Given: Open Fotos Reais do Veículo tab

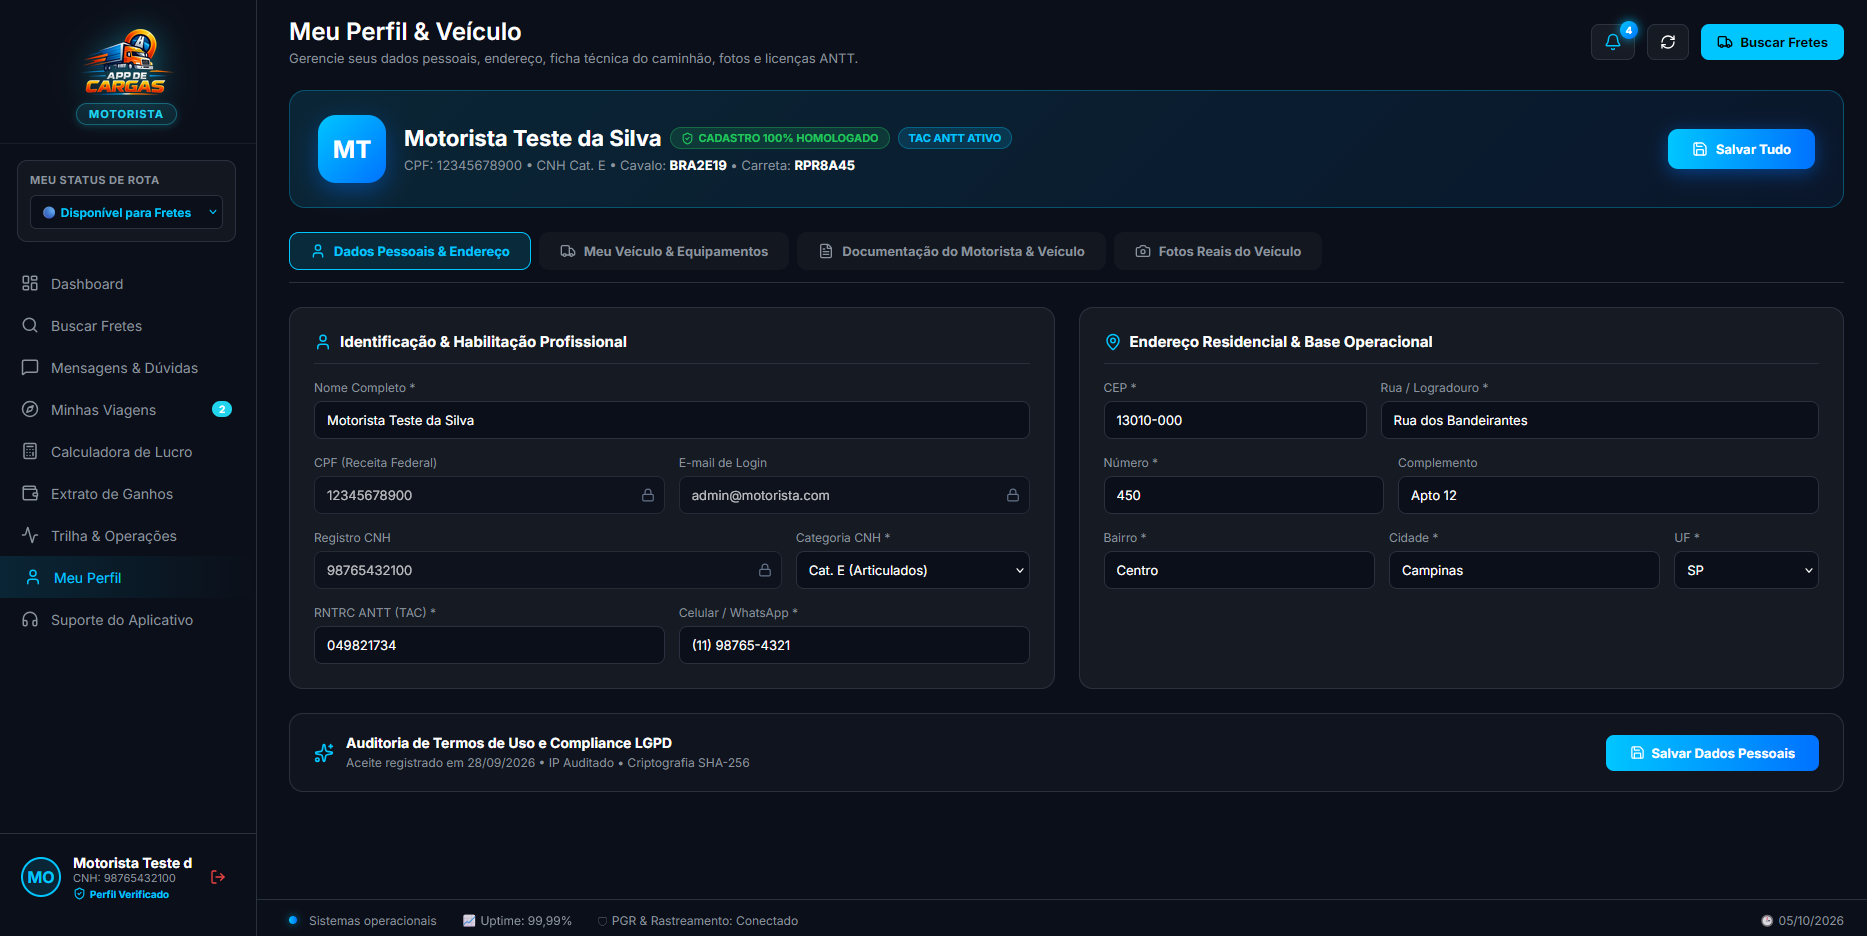Looking at the screenshot, I should [1218, 251].
